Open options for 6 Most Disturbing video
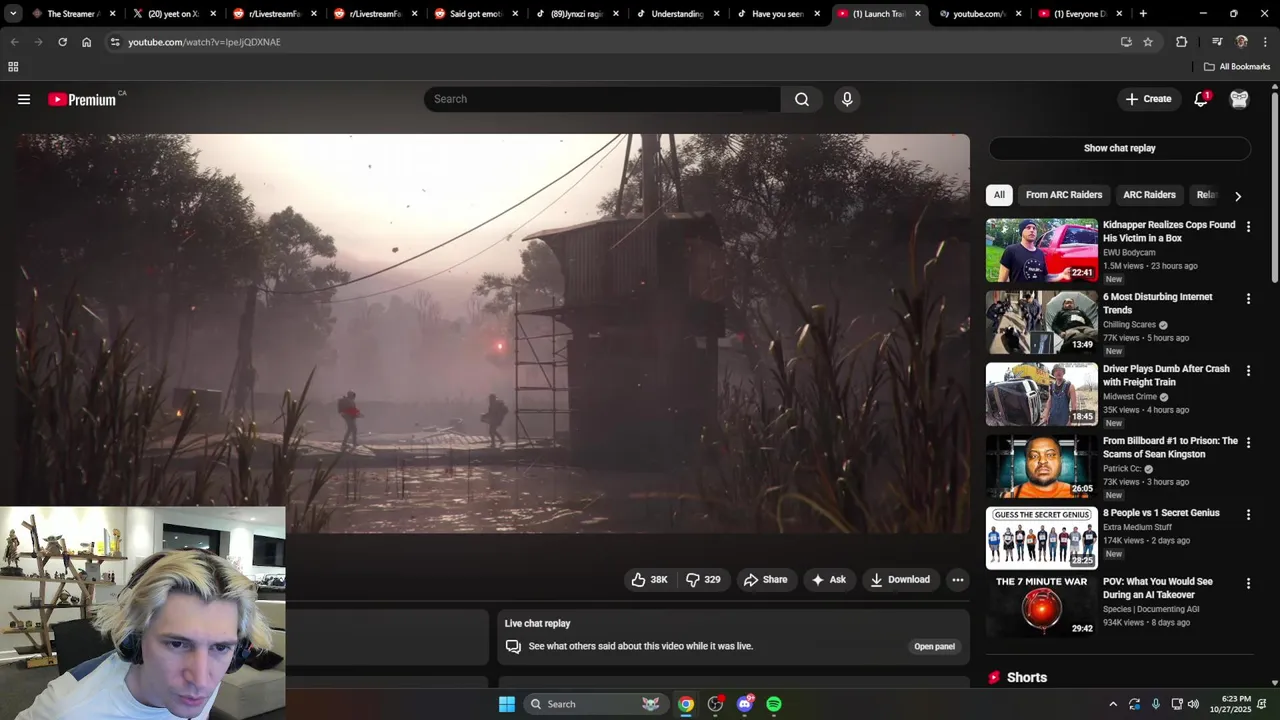This screenshot has height=720, width=1280. 1248,299
